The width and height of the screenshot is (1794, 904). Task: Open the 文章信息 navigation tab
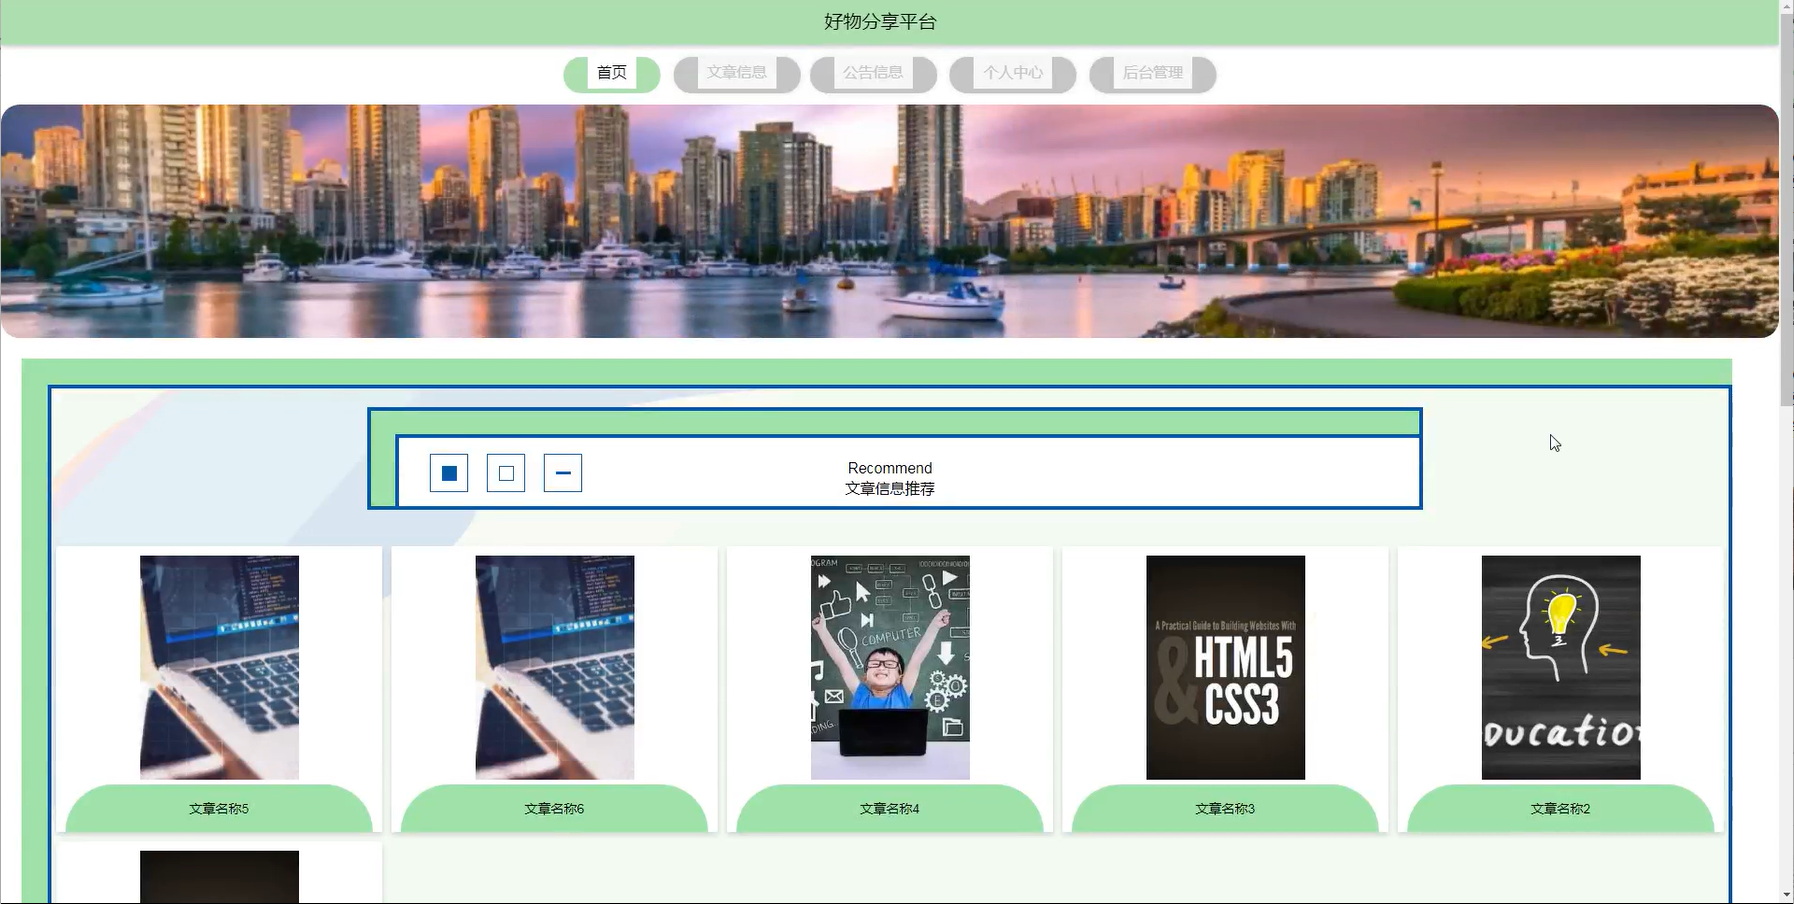(737, 74)
